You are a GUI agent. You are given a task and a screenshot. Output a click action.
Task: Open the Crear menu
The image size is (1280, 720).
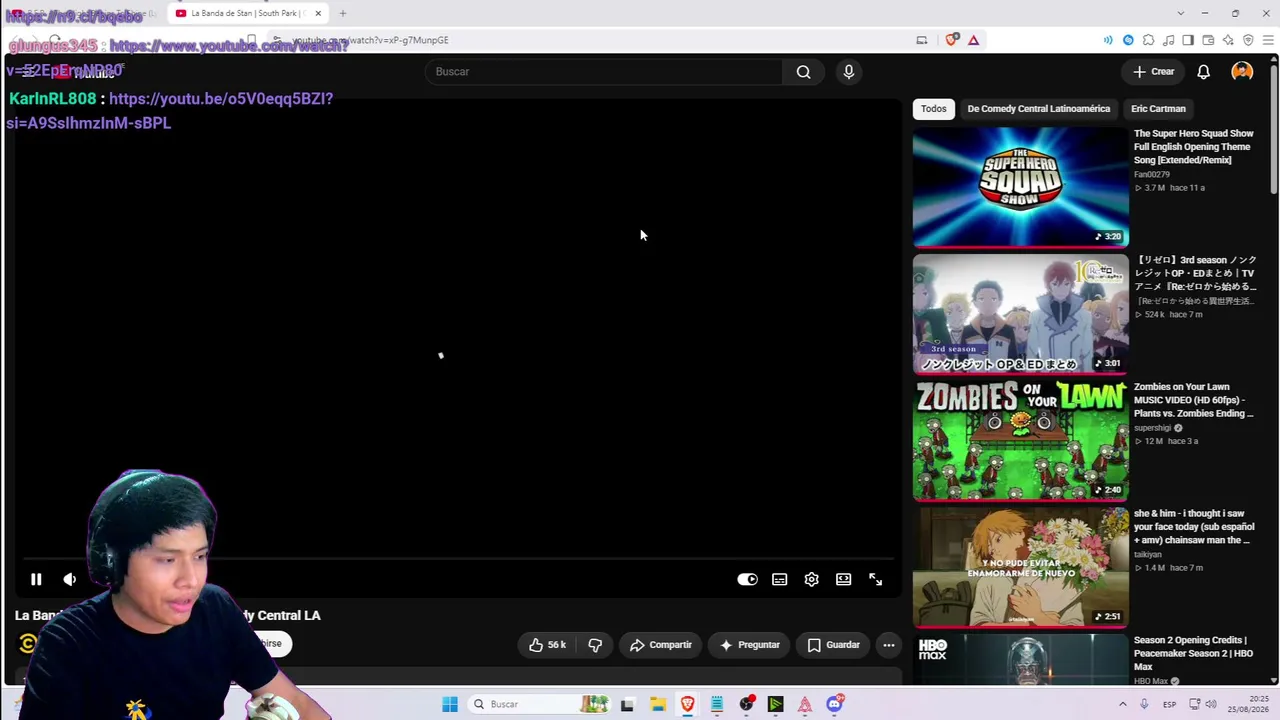tap(1154, 72)
